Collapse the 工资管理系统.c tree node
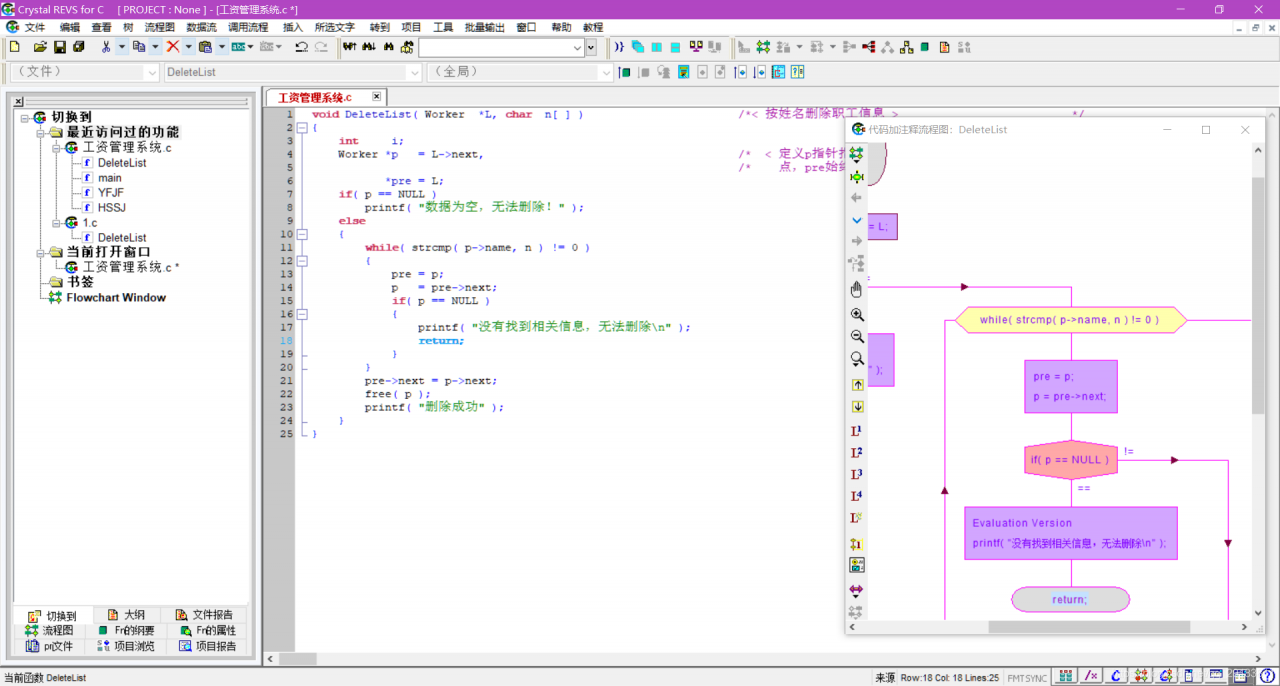The width and height of the screenshot is (1280, 686). pyautogui.click(x=57, y=148)
